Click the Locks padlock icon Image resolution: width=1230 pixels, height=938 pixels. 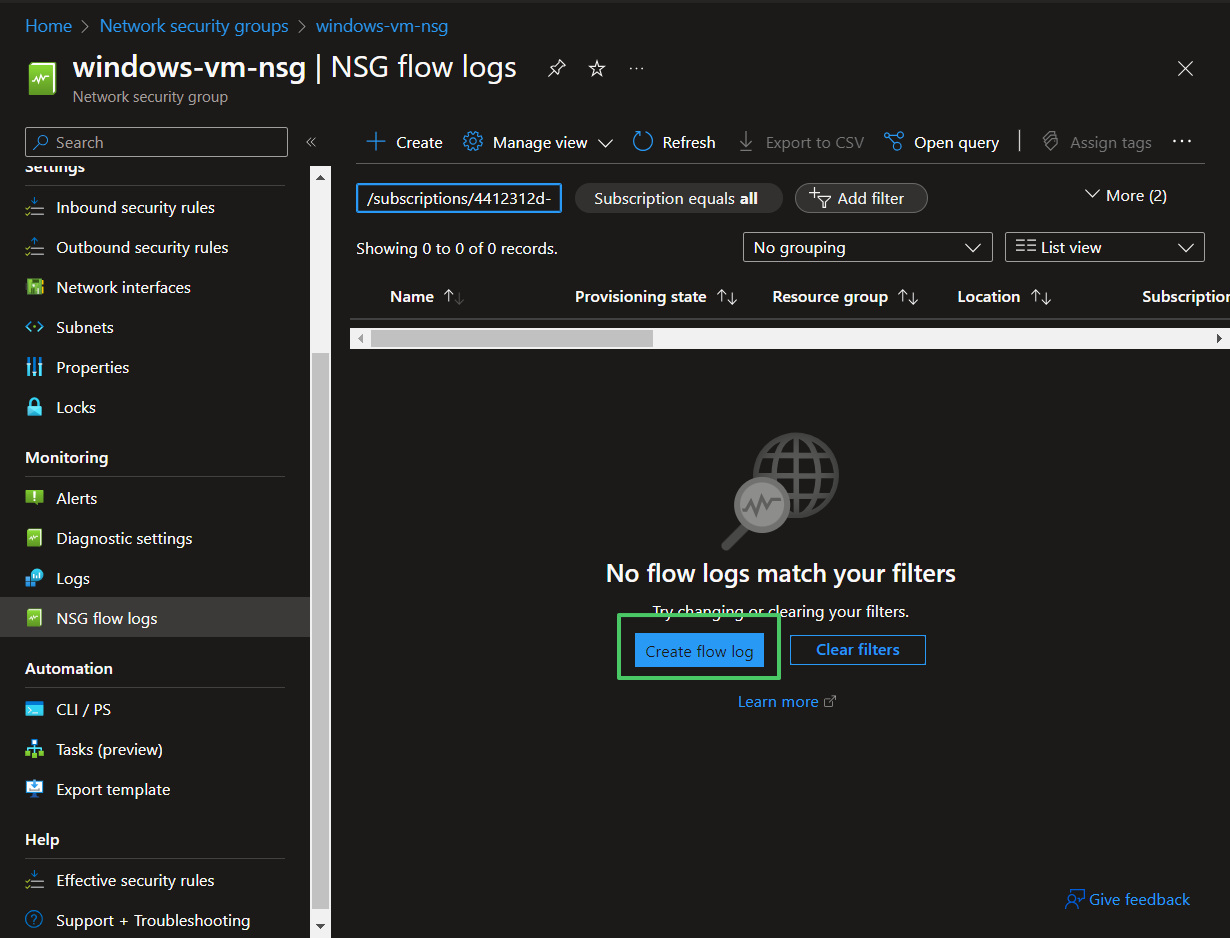click(35, 407)
